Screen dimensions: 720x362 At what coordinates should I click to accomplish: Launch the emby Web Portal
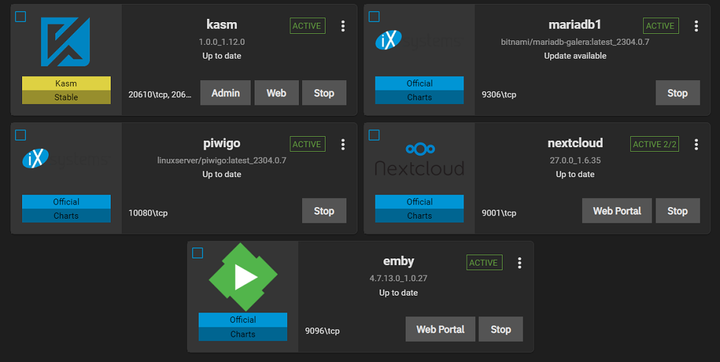(440, 329)
